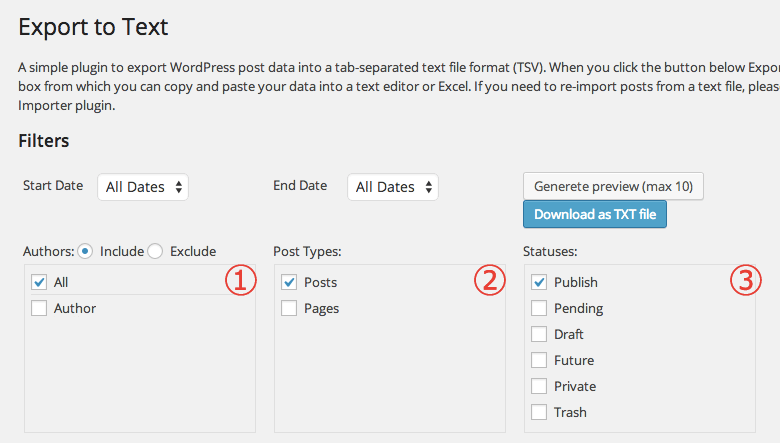Screen dimensions: 780x443
Task: Check the Pages post type checkbox
Action: [x=289, y=308]
